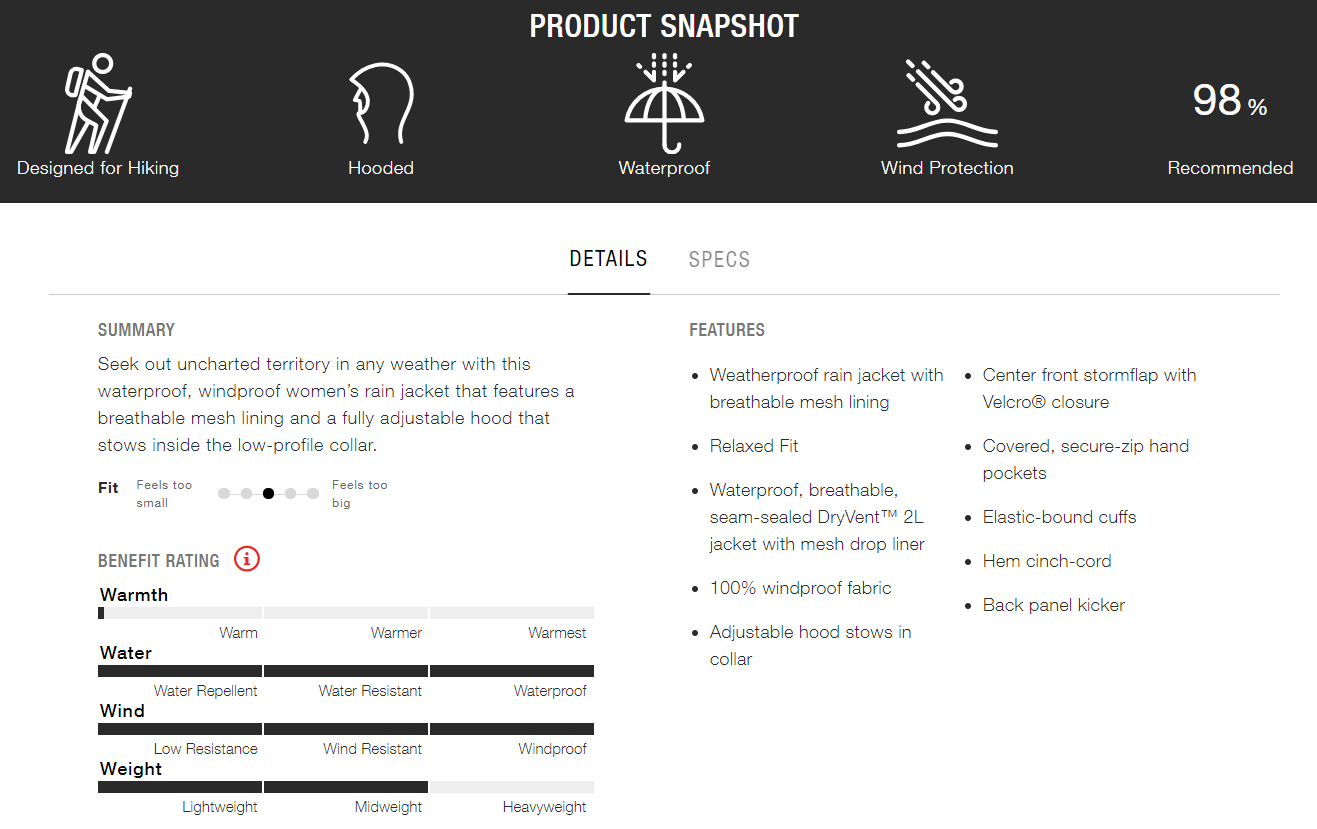
Task: Click the Hooded head icon
Action: pyautogui.click(x=381, y=105)
